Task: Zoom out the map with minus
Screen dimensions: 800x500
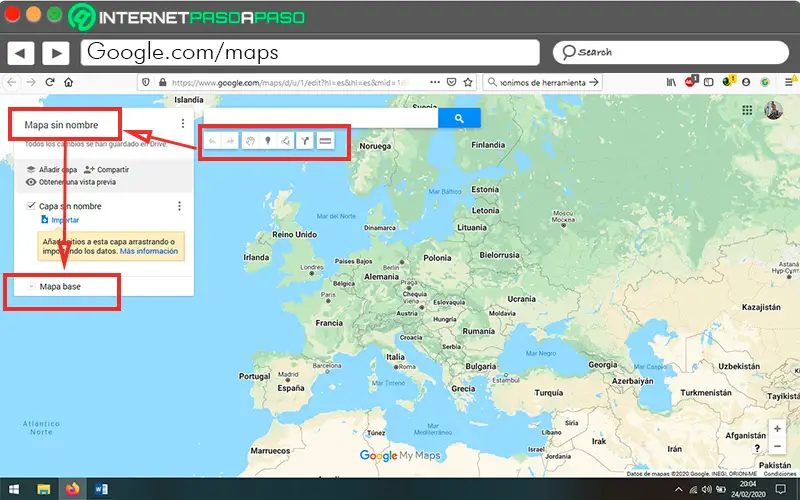Action: coord(777,446)
